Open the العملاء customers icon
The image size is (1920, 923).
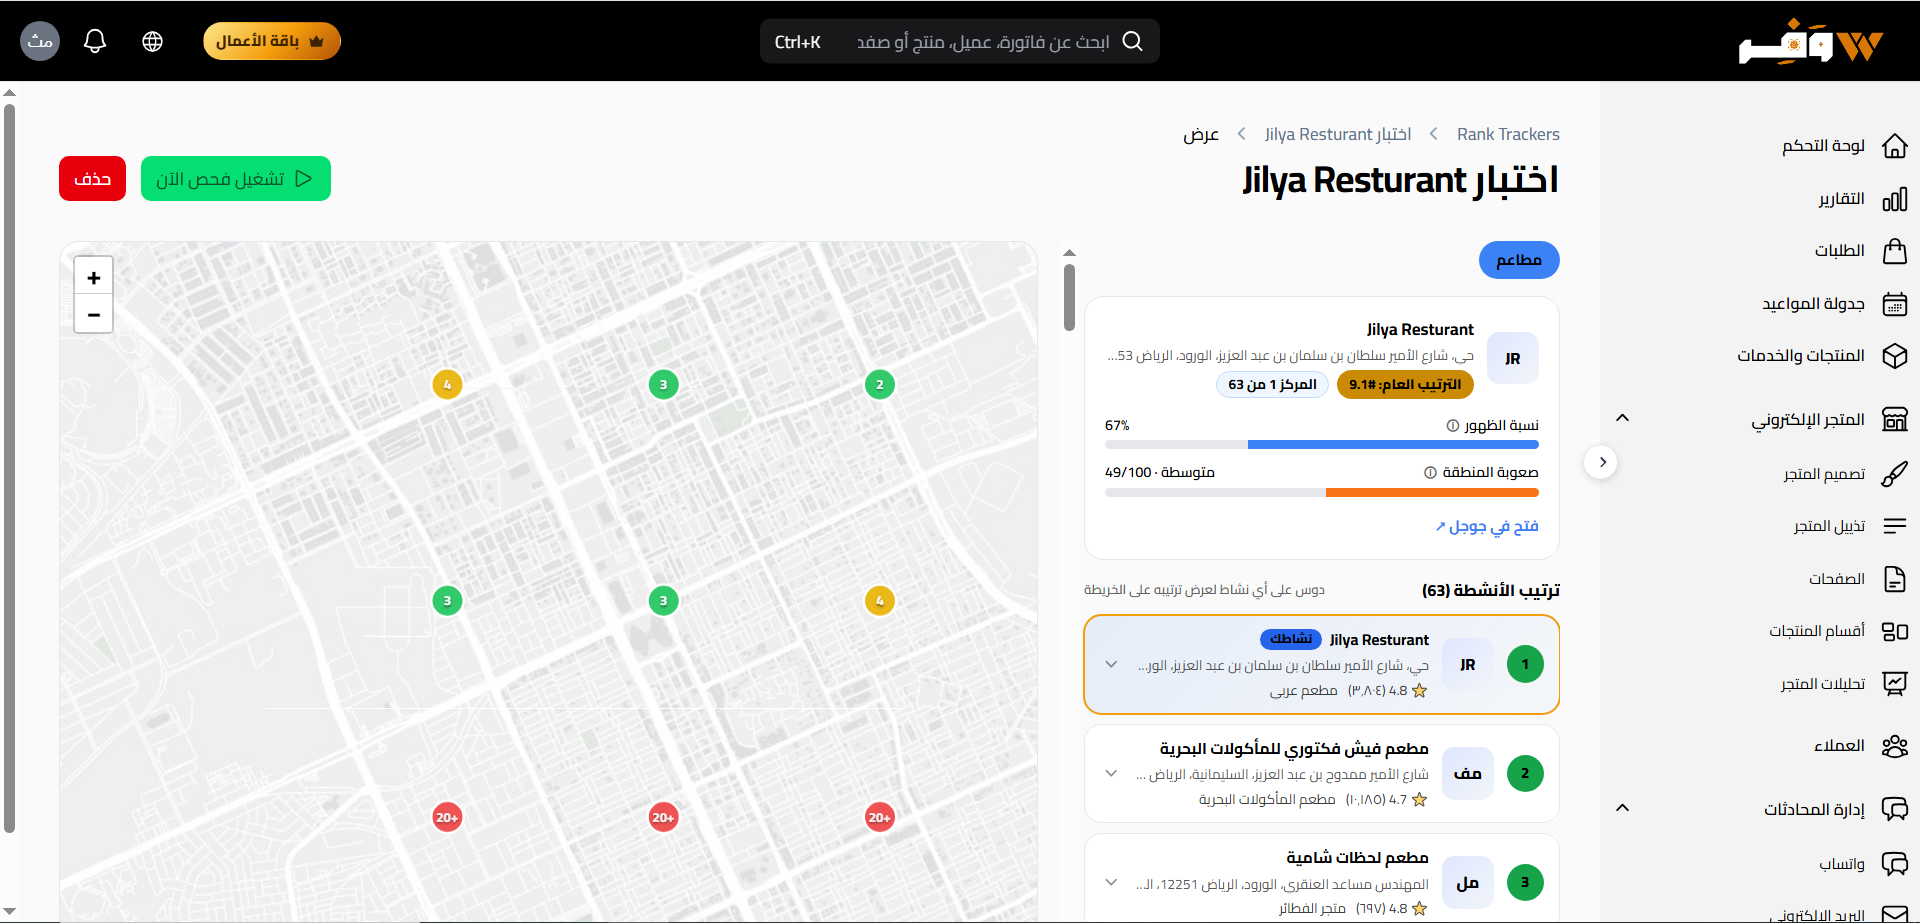(x=1894, y=746)
